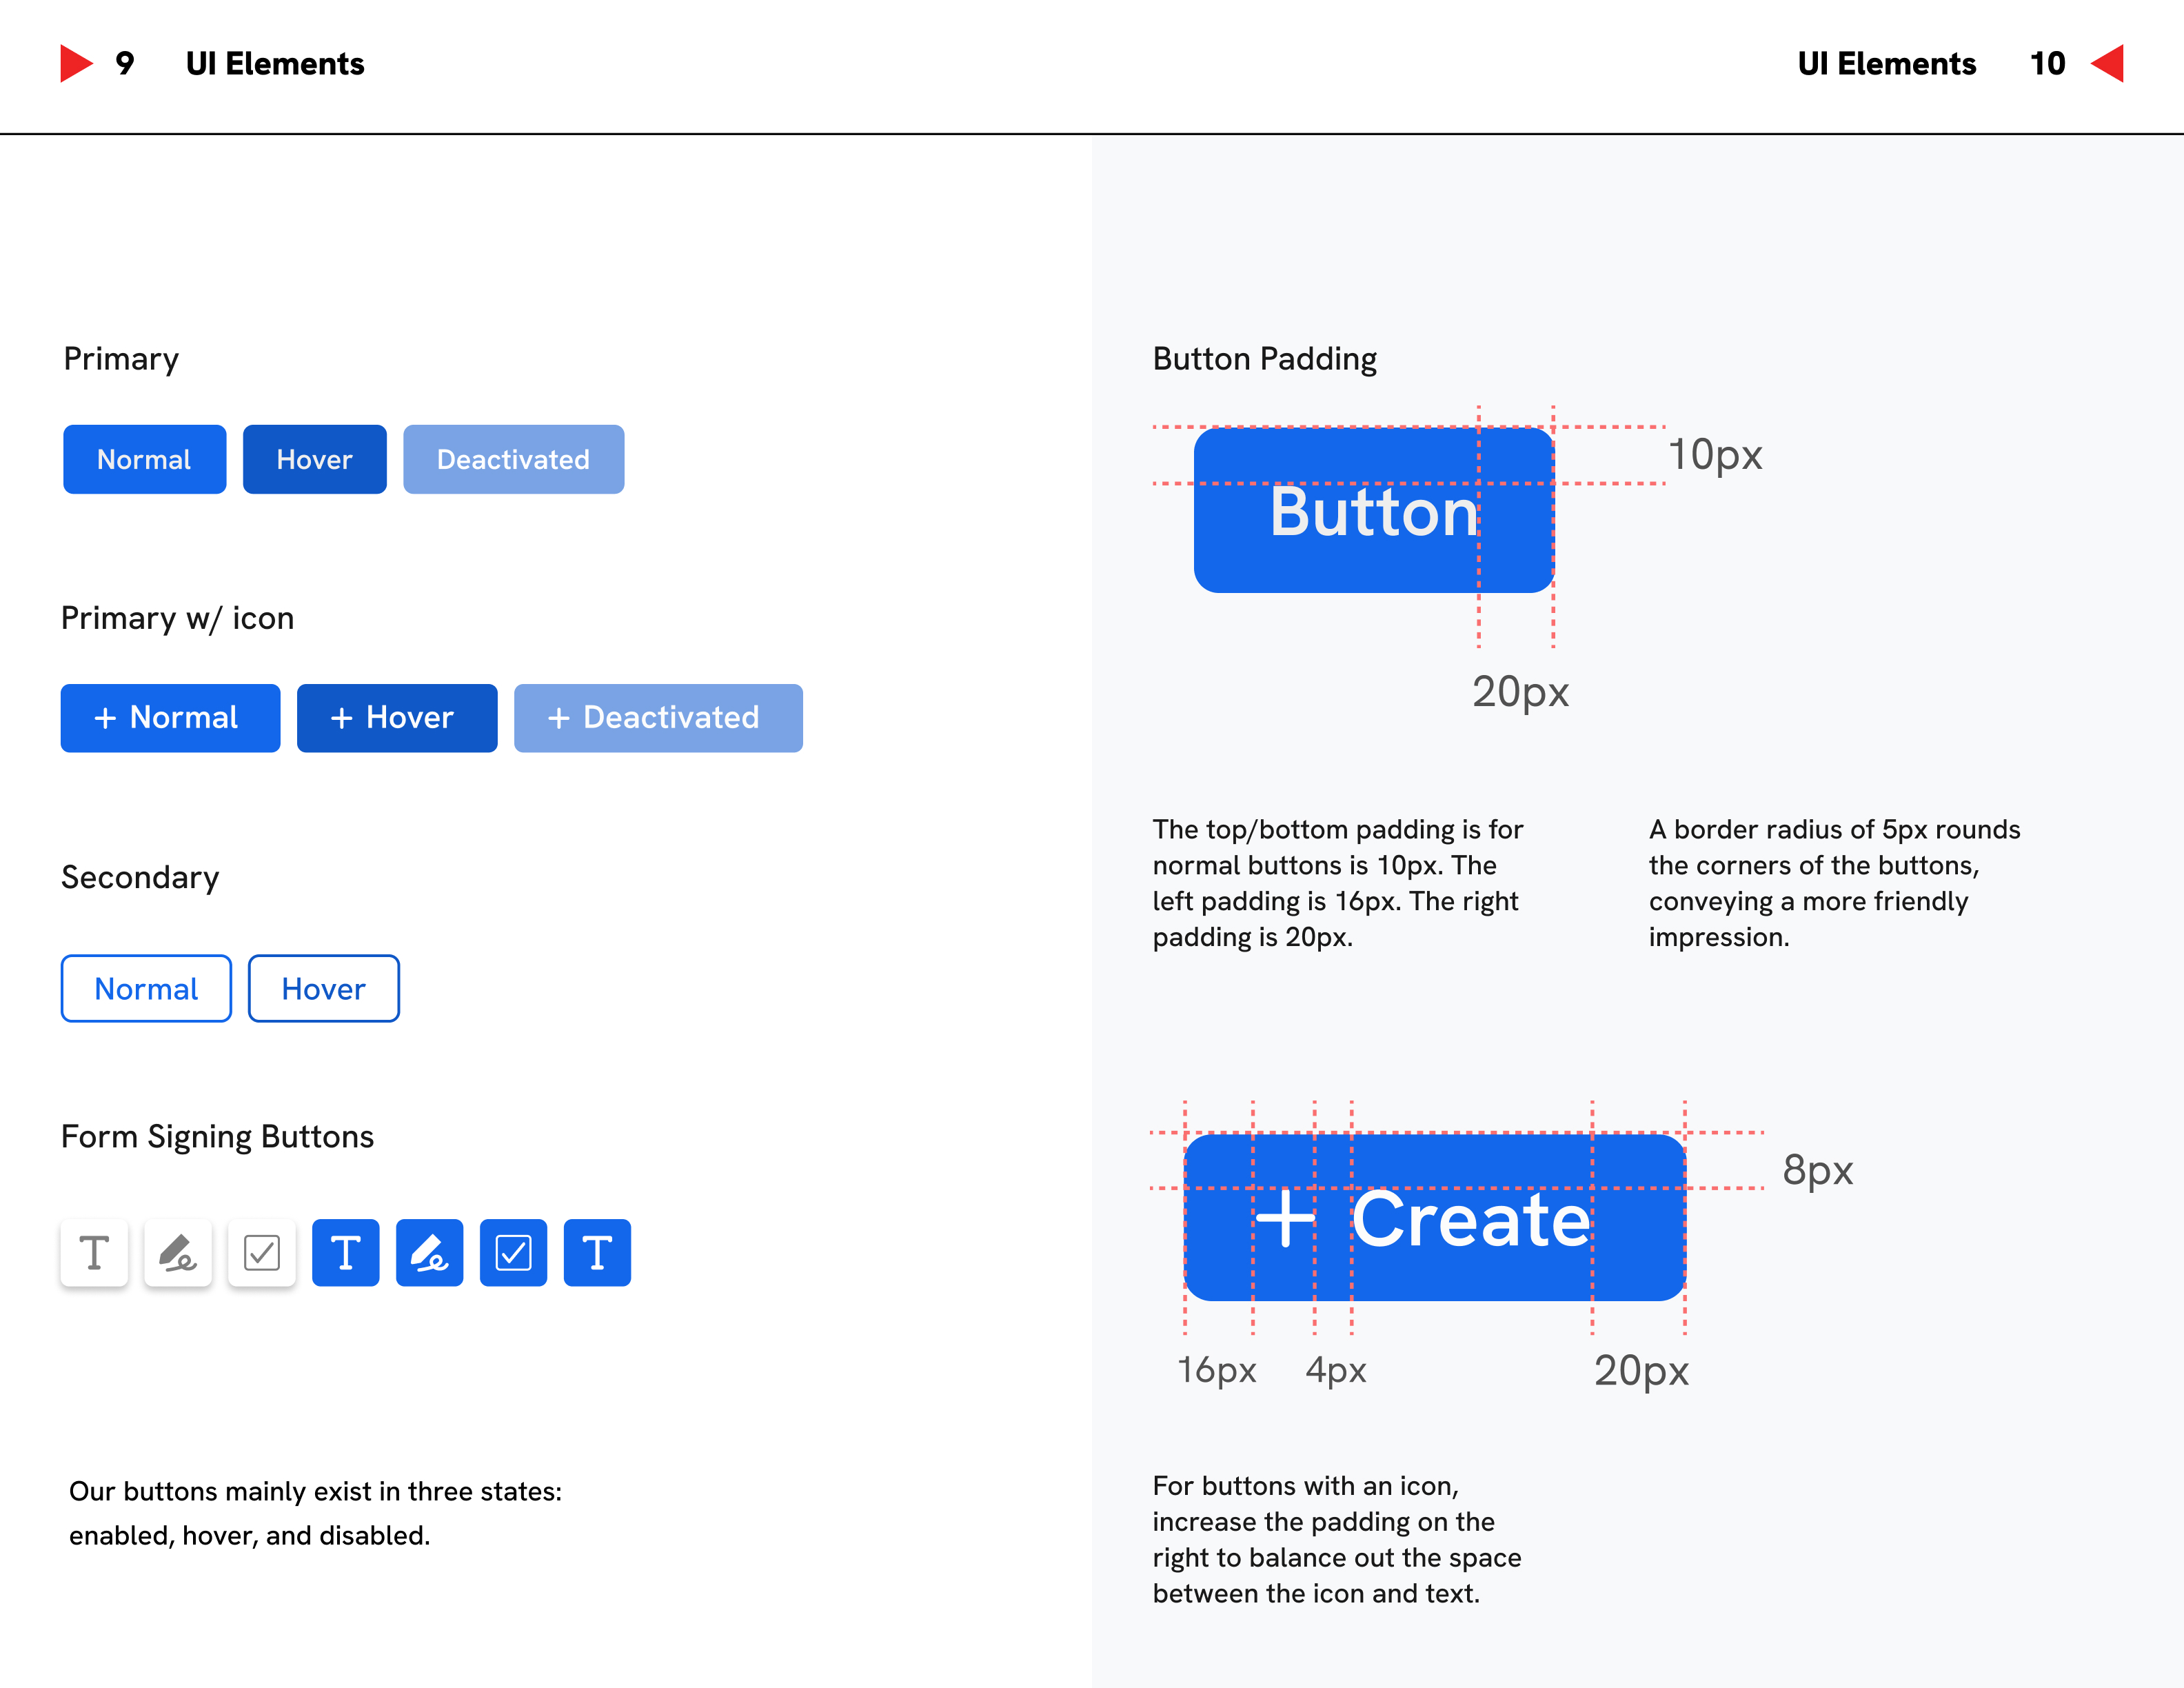Image resolution: width=2184 pixels, height=1688 pixels.
Task: Click the blue signature pen button
Action: click(x=429, y=1252)
